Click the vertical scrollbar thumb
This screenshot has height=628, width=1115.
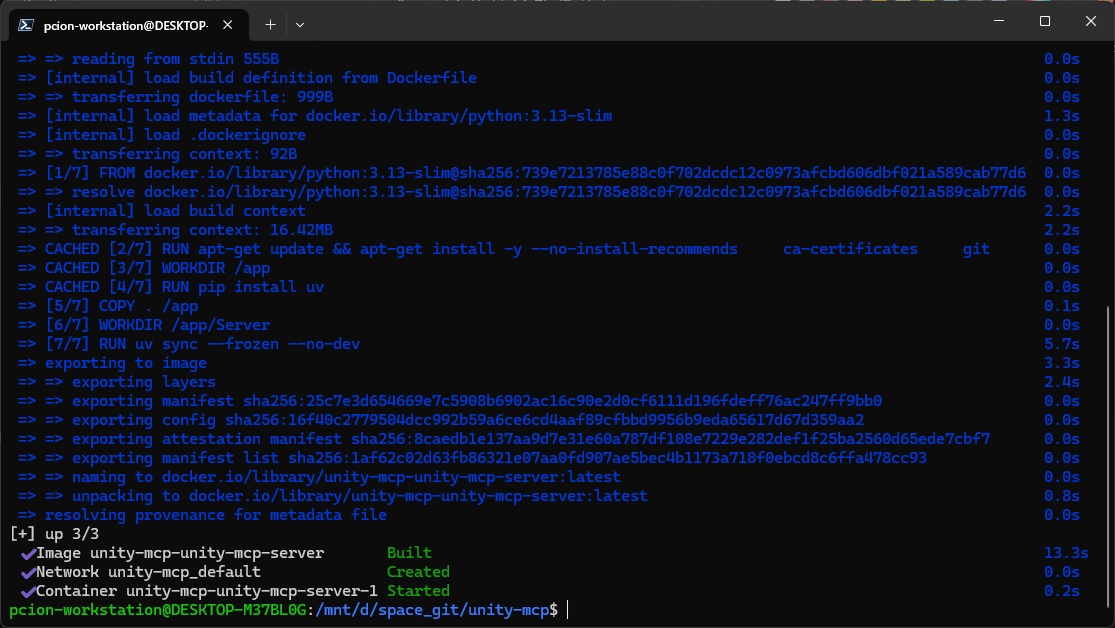[1108, 450]
